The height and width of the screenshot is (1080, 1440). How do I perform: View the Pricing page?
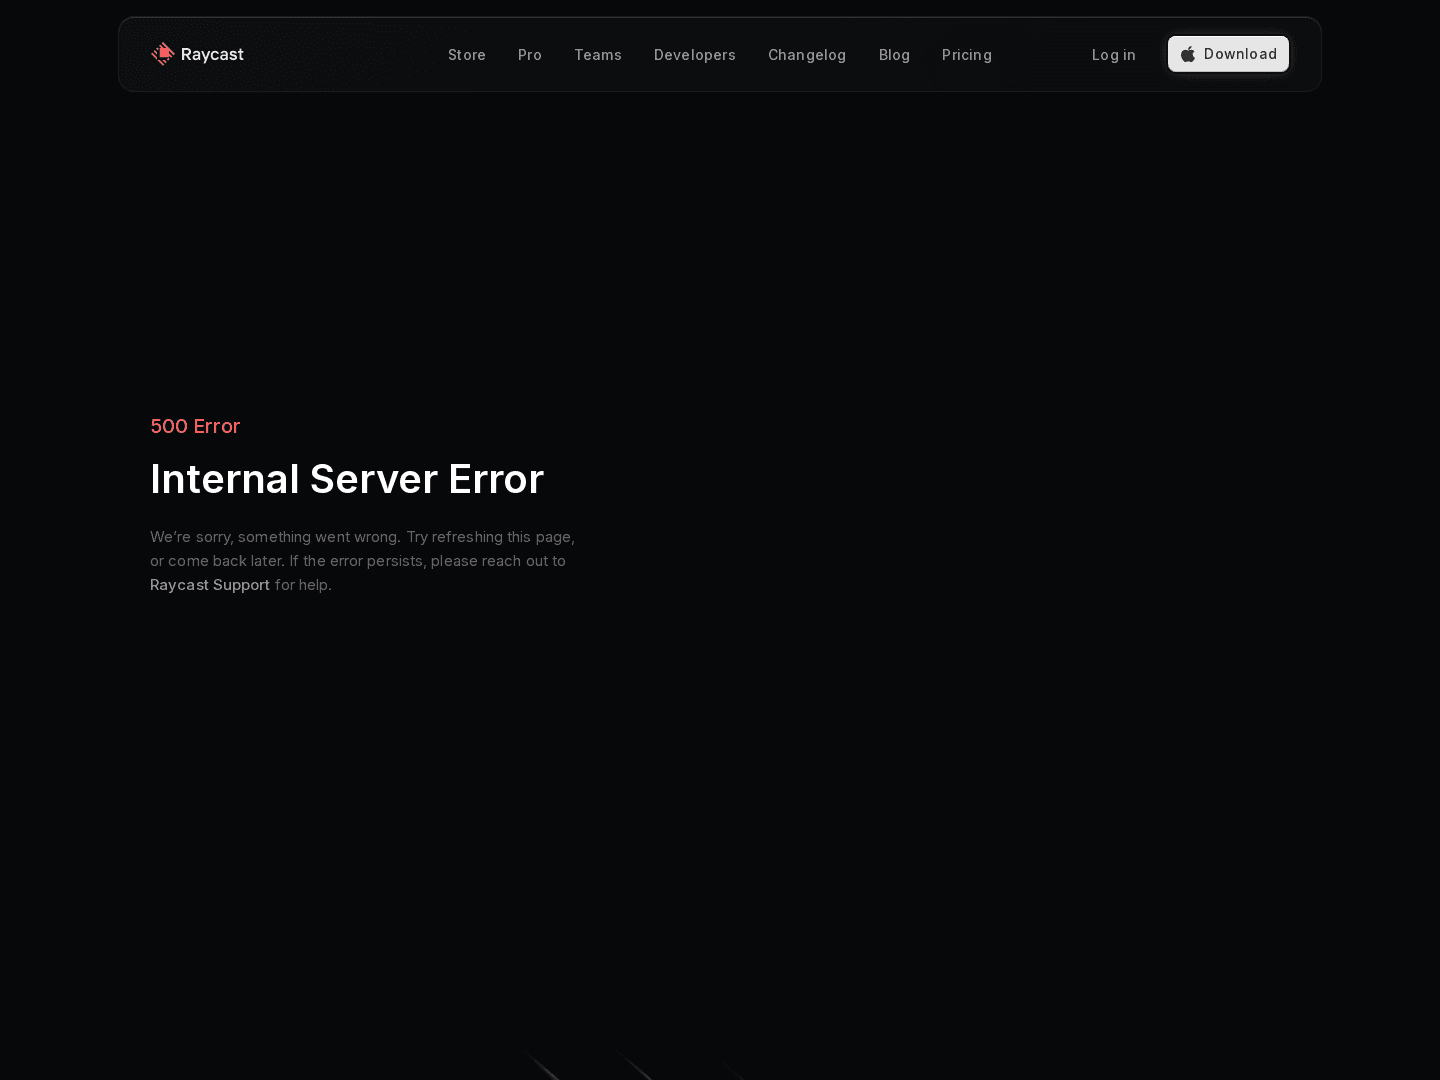click(967, 55)
